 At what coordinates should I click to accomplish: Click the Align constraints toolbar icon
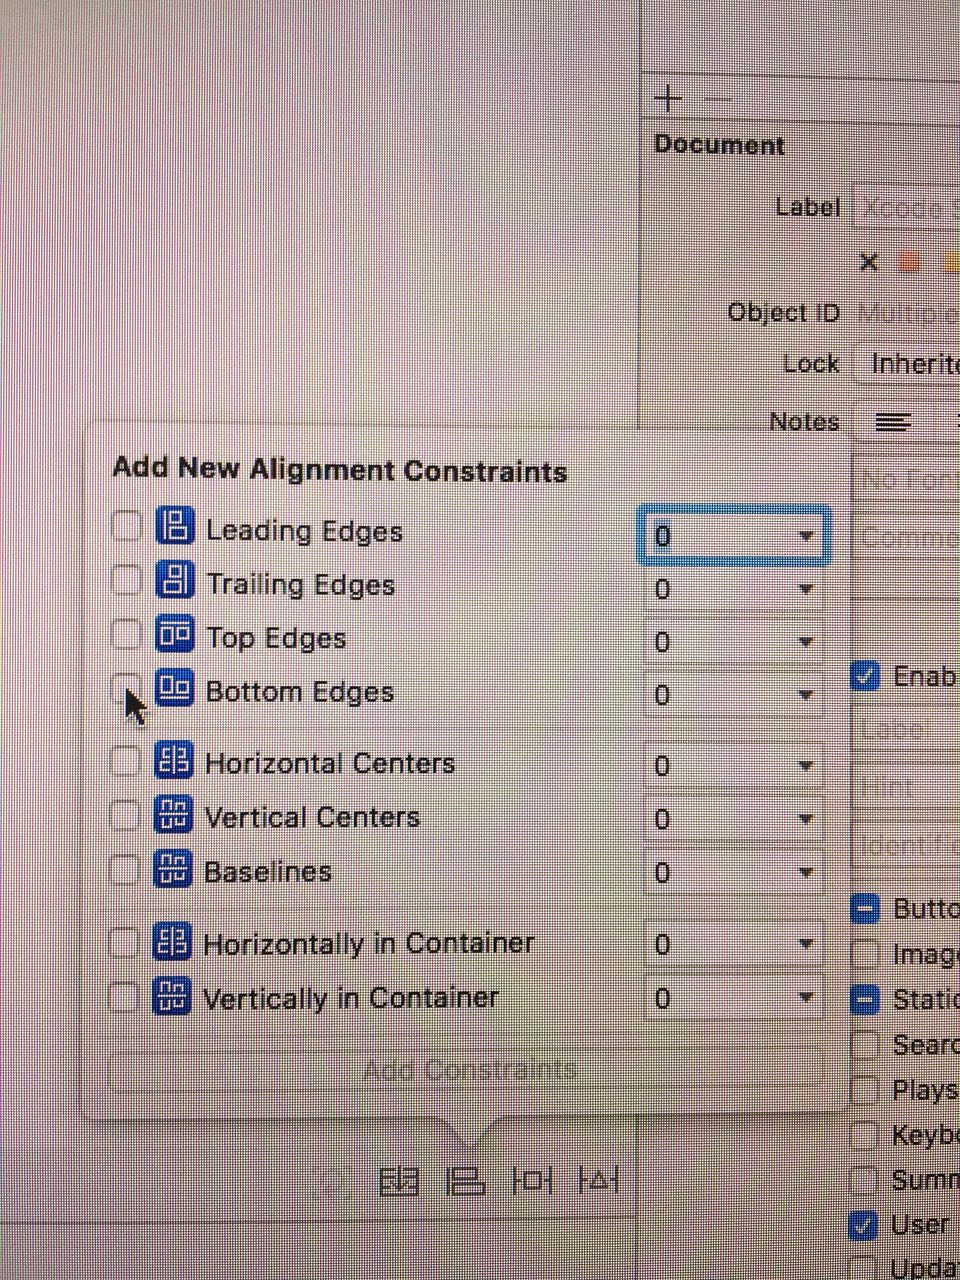tap(464, 1182)
